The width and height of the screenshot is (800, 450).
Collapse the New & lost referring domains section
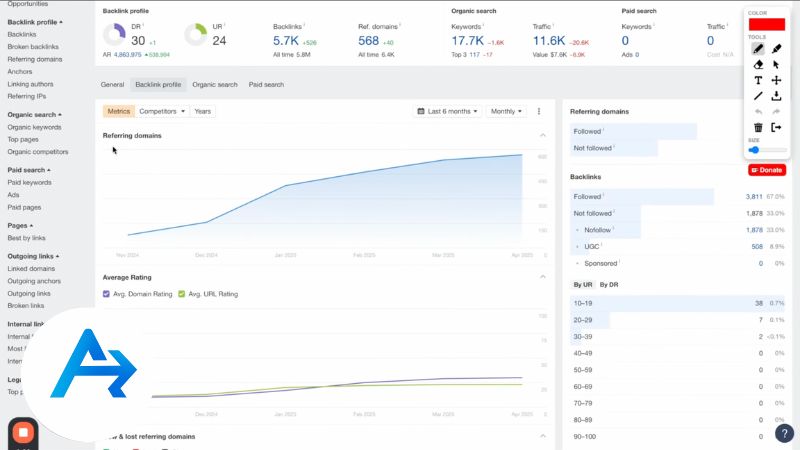[543, 436]
